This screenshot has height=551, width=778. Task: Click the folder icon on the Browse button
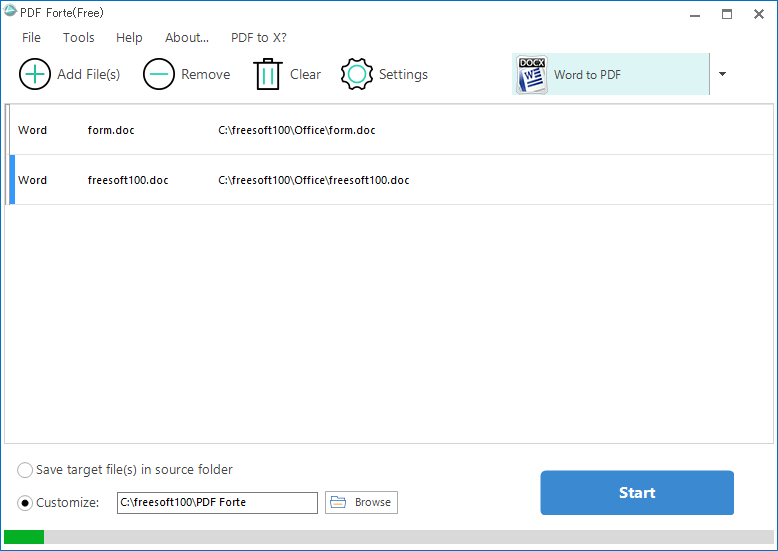[x=338, y=502]
